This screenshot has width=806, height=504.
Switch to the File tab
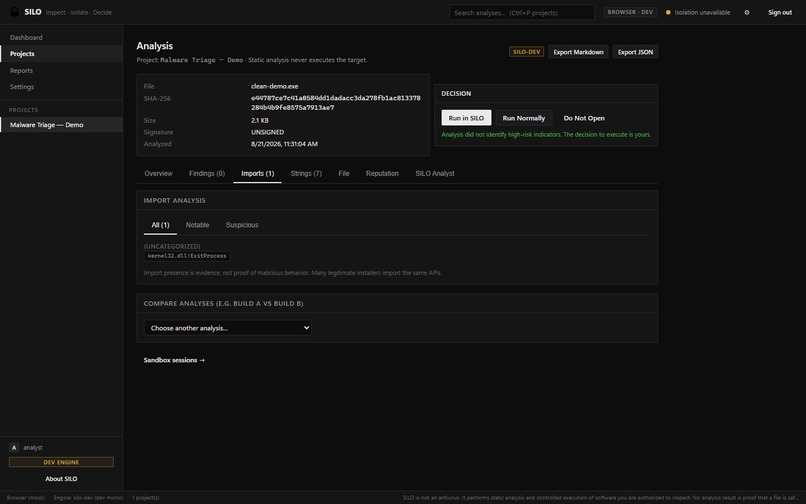344,173
